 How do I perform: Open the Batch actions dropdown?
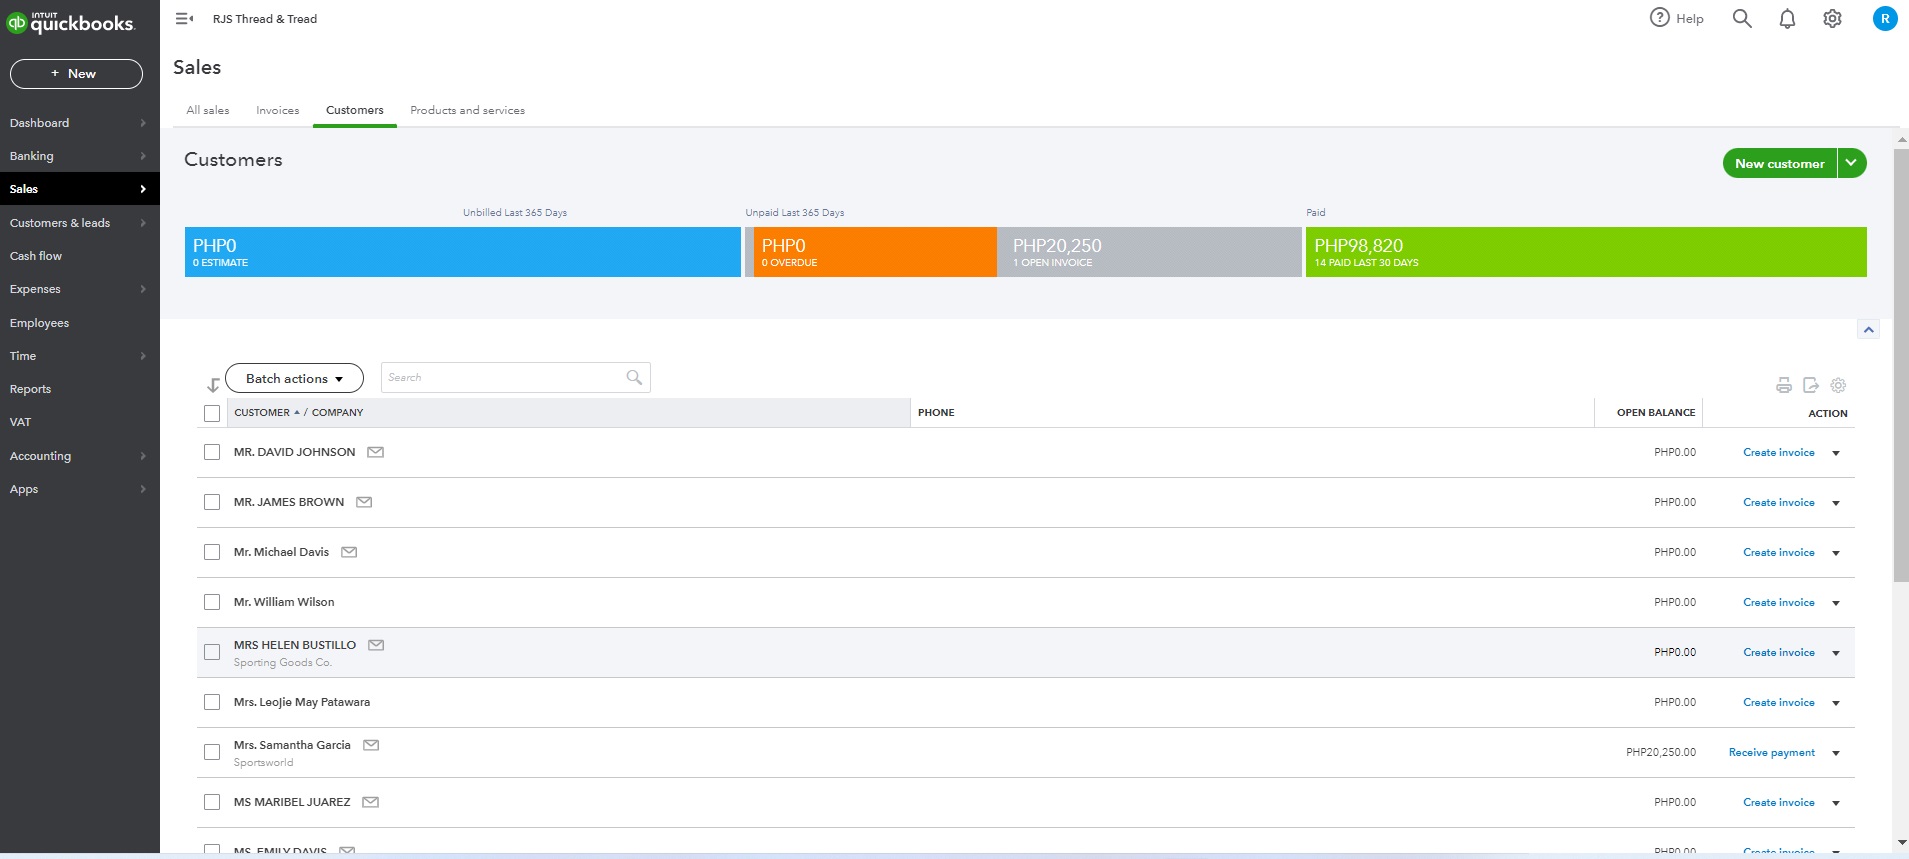point(294,378)
